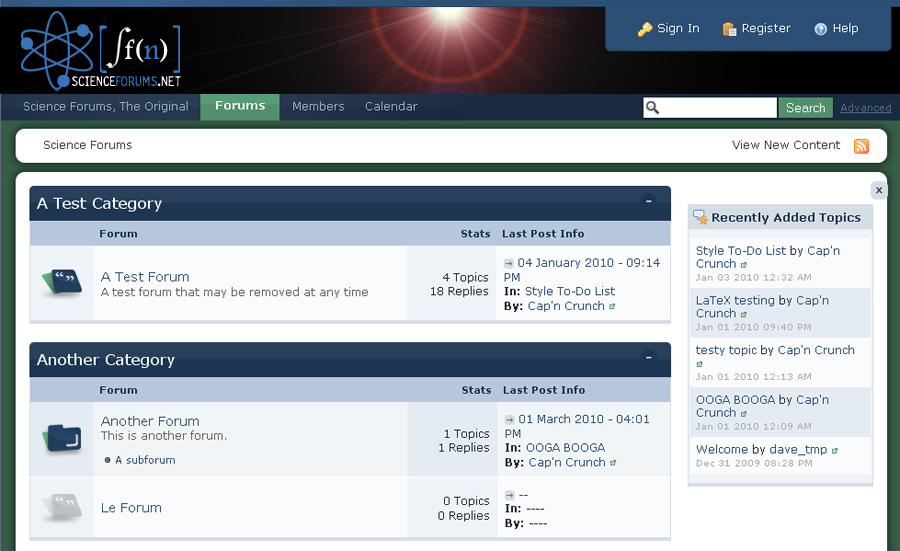
Task: Click the grey Le Forum icon
Action: [62, 506]
